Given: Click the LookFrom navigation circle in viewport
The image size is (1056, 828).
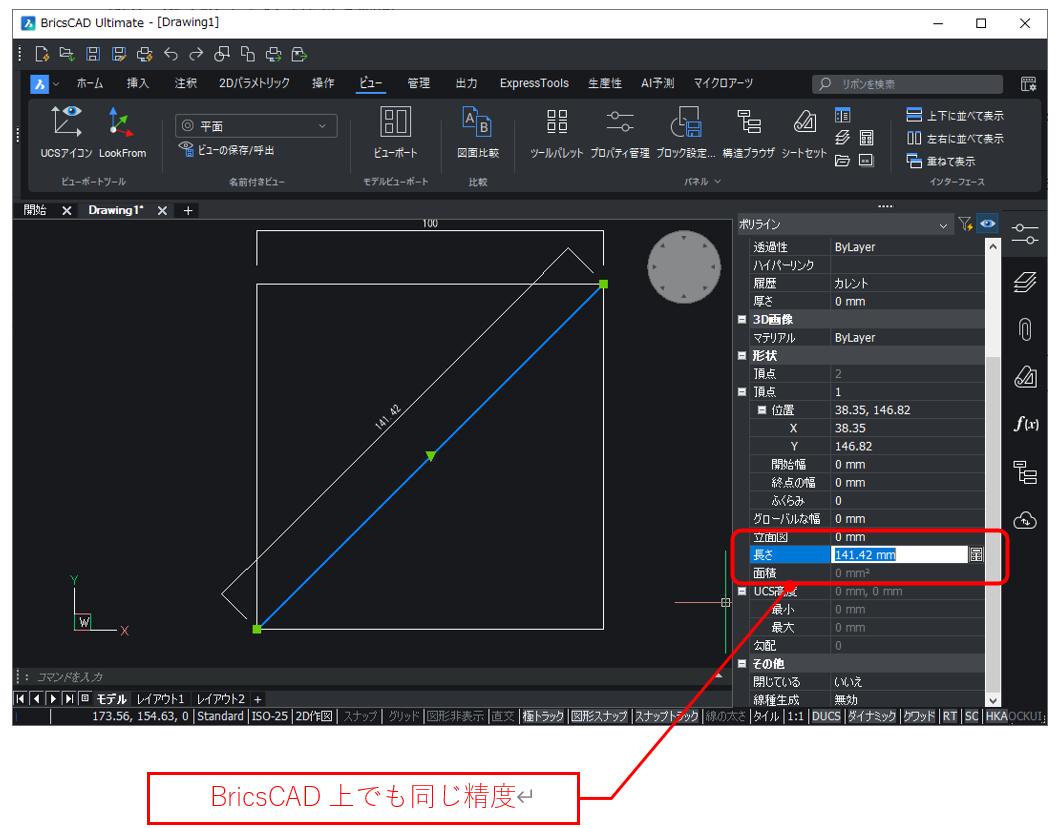Looking at the screenshot, I should 684,267.
